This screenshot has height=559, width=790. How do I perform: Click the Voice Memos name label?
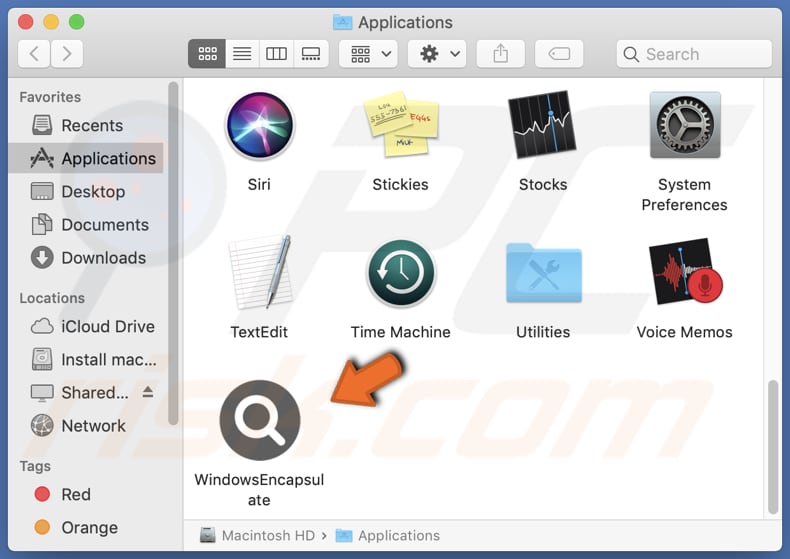(x=684, y=332)
